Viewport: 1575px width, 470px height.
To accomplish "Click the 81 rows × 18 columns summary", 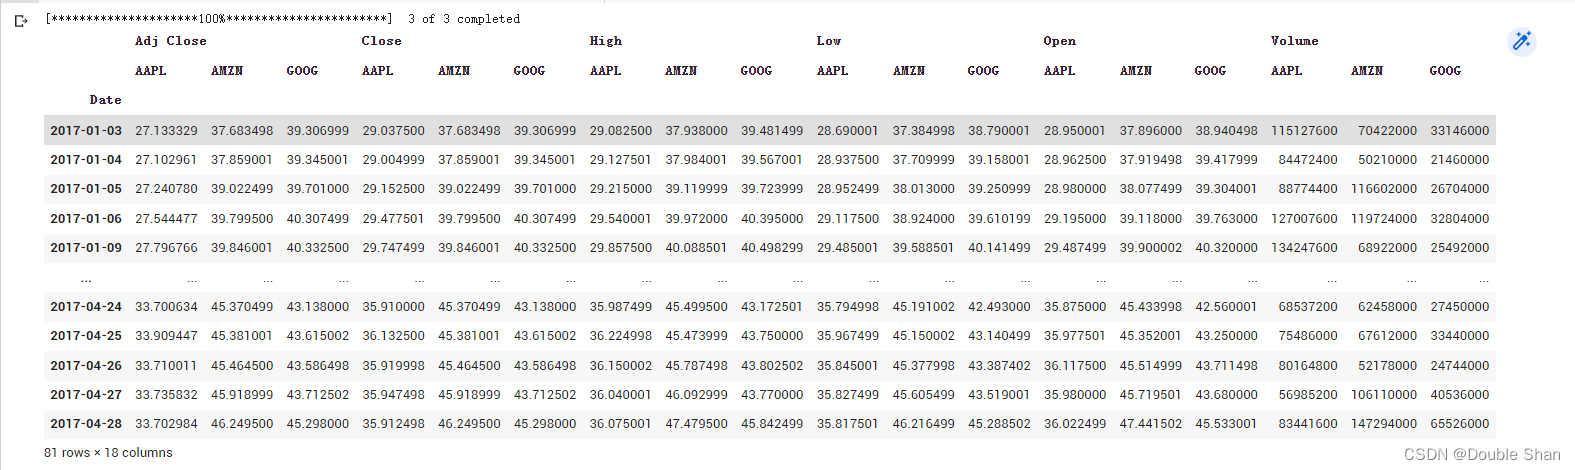I will [x=108, y=453].
